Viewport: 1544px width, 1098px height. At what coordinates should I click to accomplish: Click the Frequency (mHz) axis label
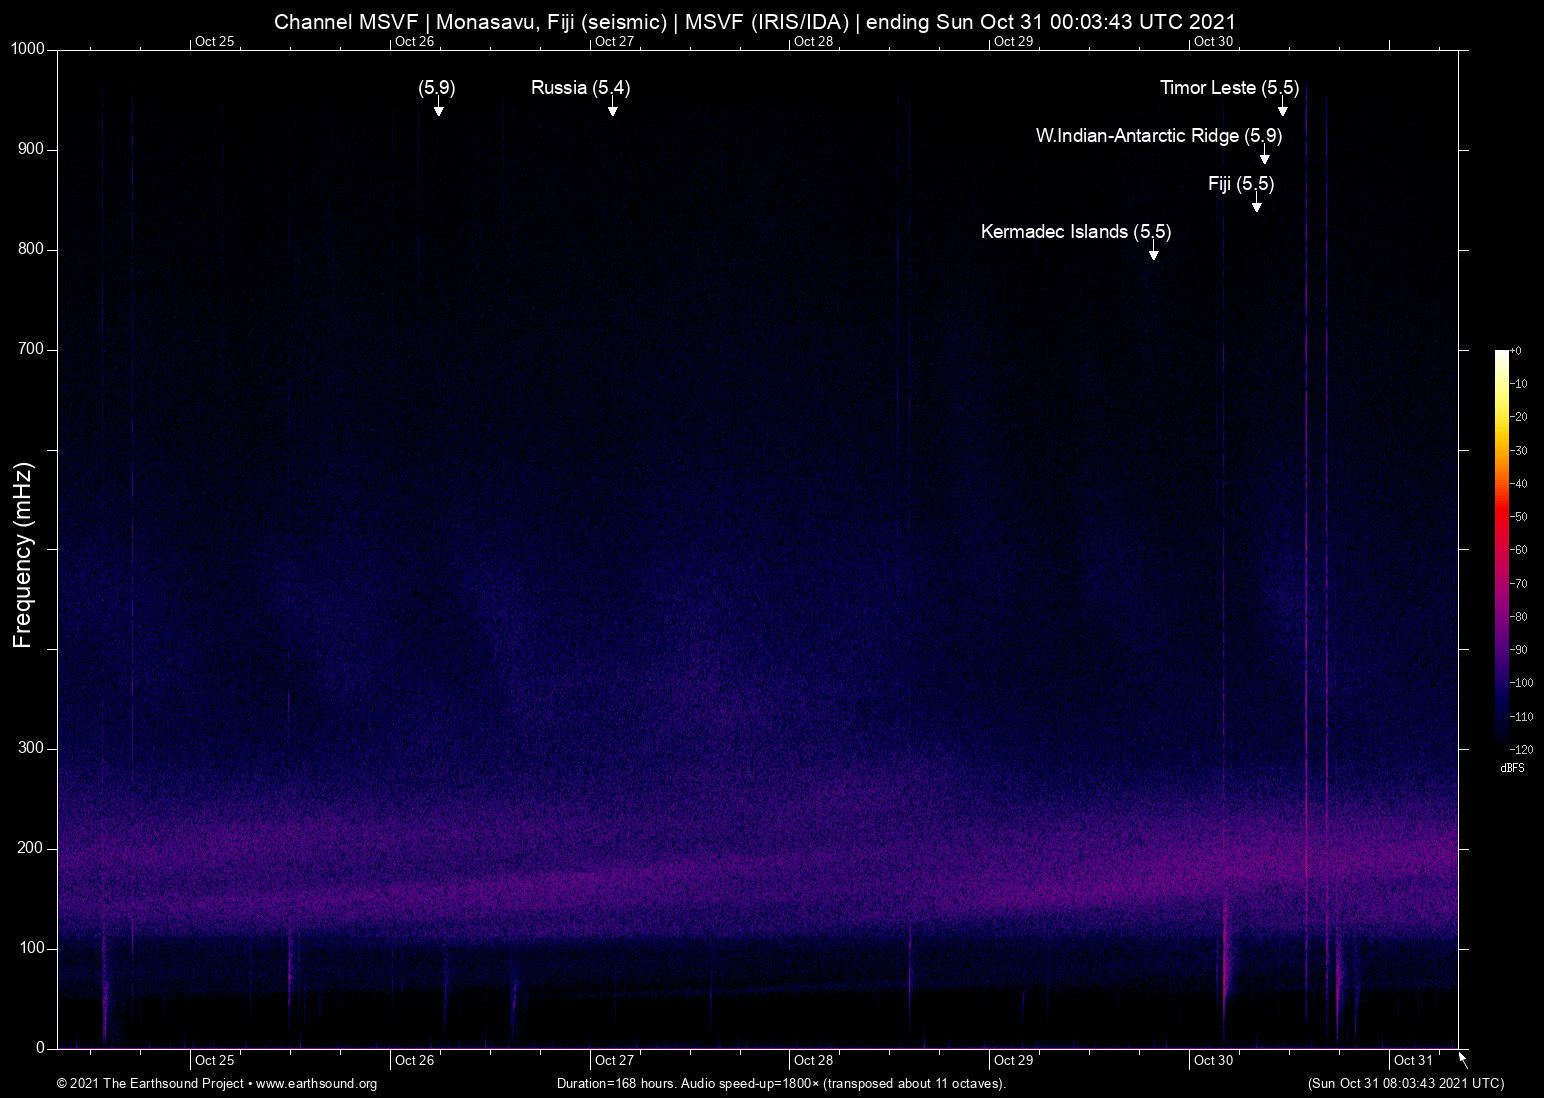pyautogui.click(x=23, y=555)
